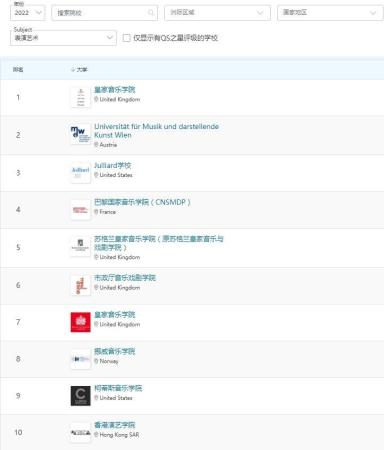Click the rank number 1
Image resolution: width=384 pixels, height=450 pixels.
[18, 97]
